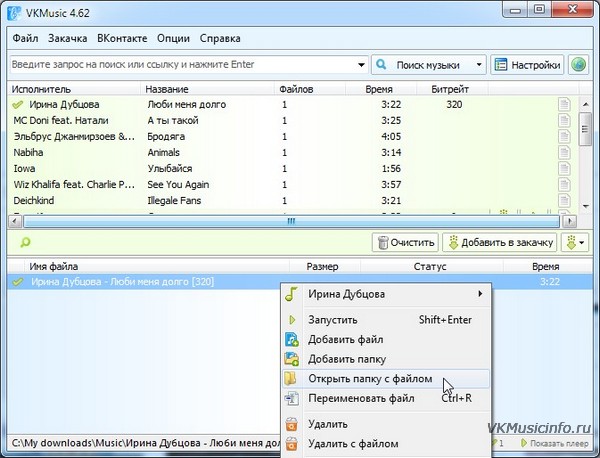Click Показать плеер in the status bar

click(555, 443)
